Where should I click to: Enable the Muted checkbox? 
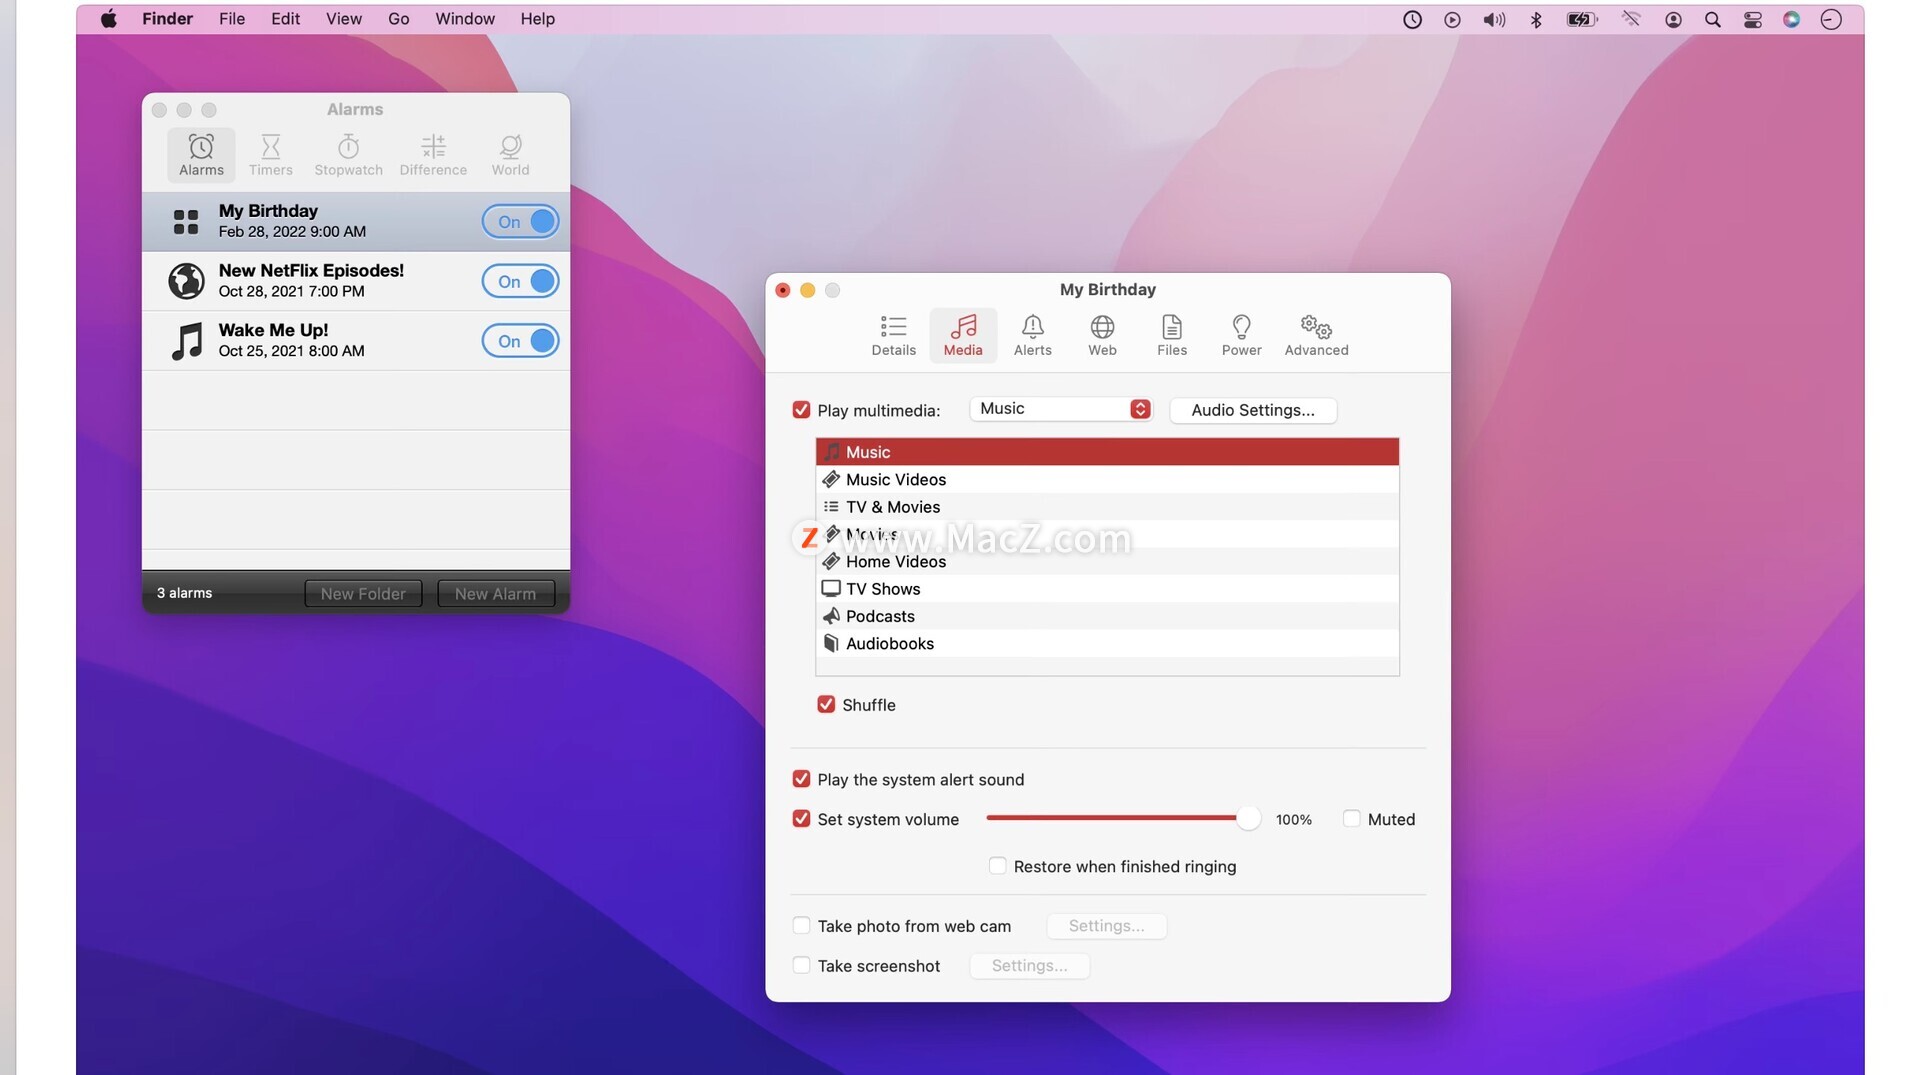[1352, 819]
